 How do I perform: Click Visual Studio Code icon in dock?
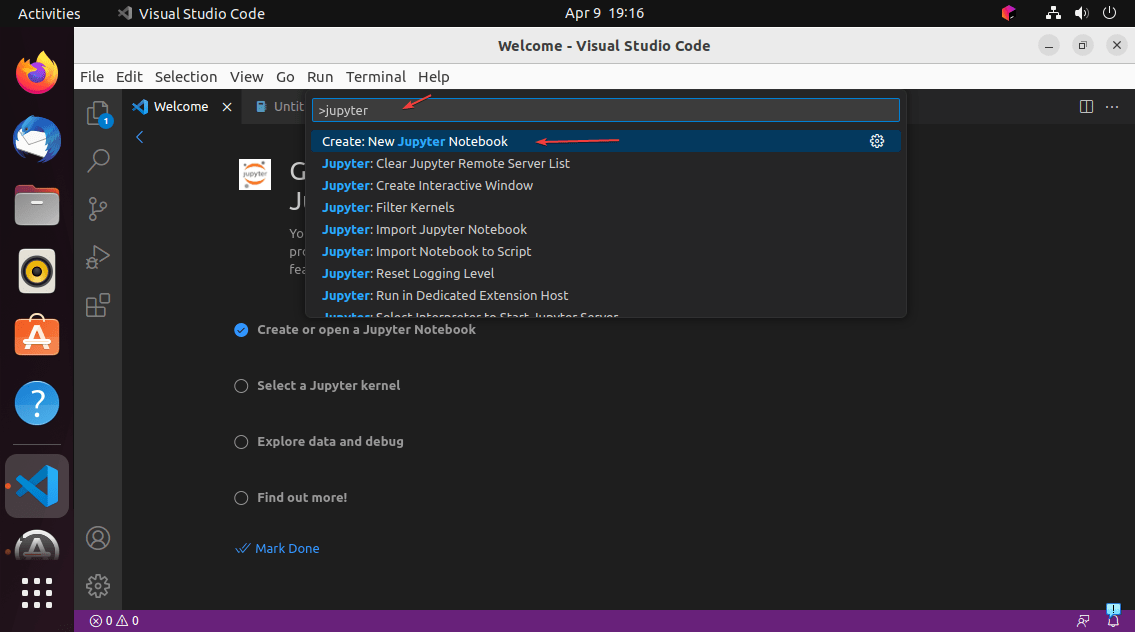click(x=37, y=486)
